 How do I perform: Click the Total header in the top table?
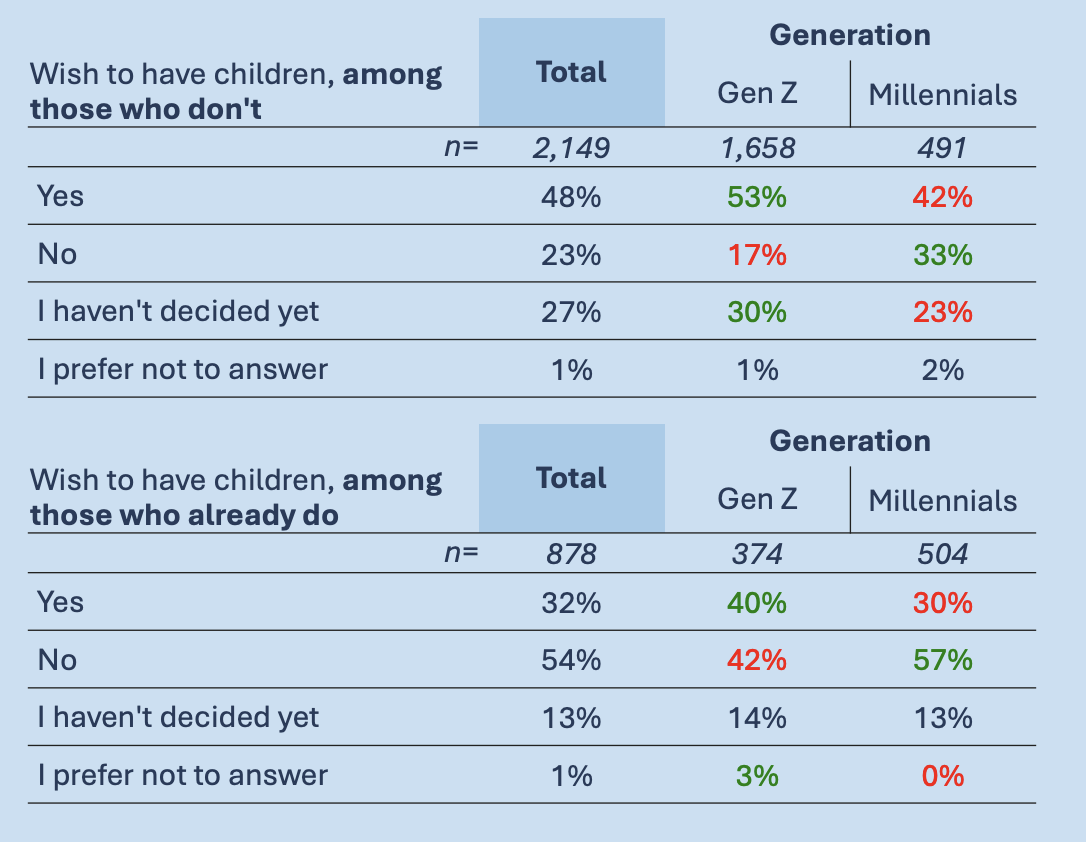tap(571, 72)
